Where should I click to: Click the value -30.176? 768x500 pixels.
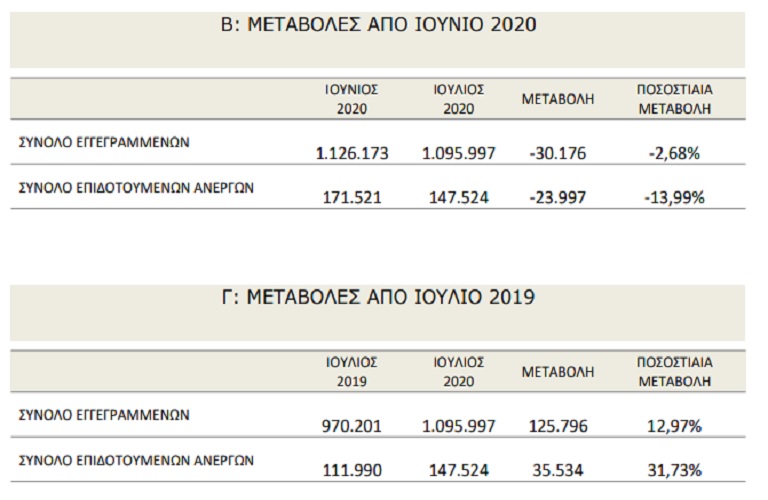click(x=558, y=154)
